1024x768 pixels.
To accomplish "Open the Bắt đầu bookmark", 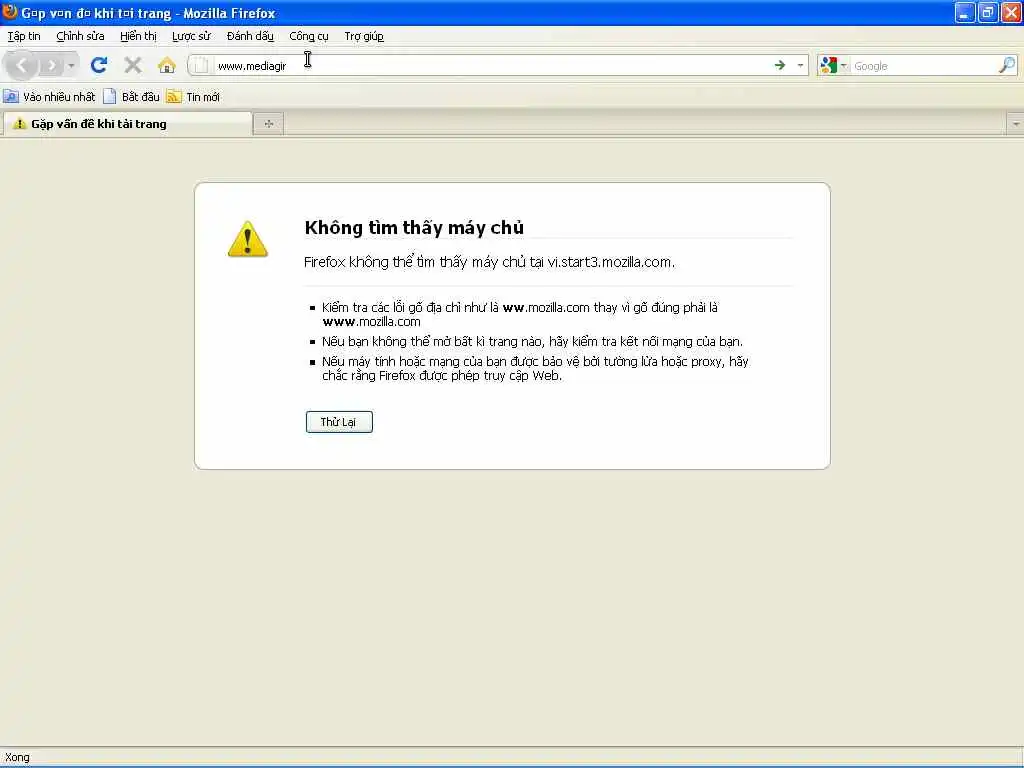I will click(132, 97).
